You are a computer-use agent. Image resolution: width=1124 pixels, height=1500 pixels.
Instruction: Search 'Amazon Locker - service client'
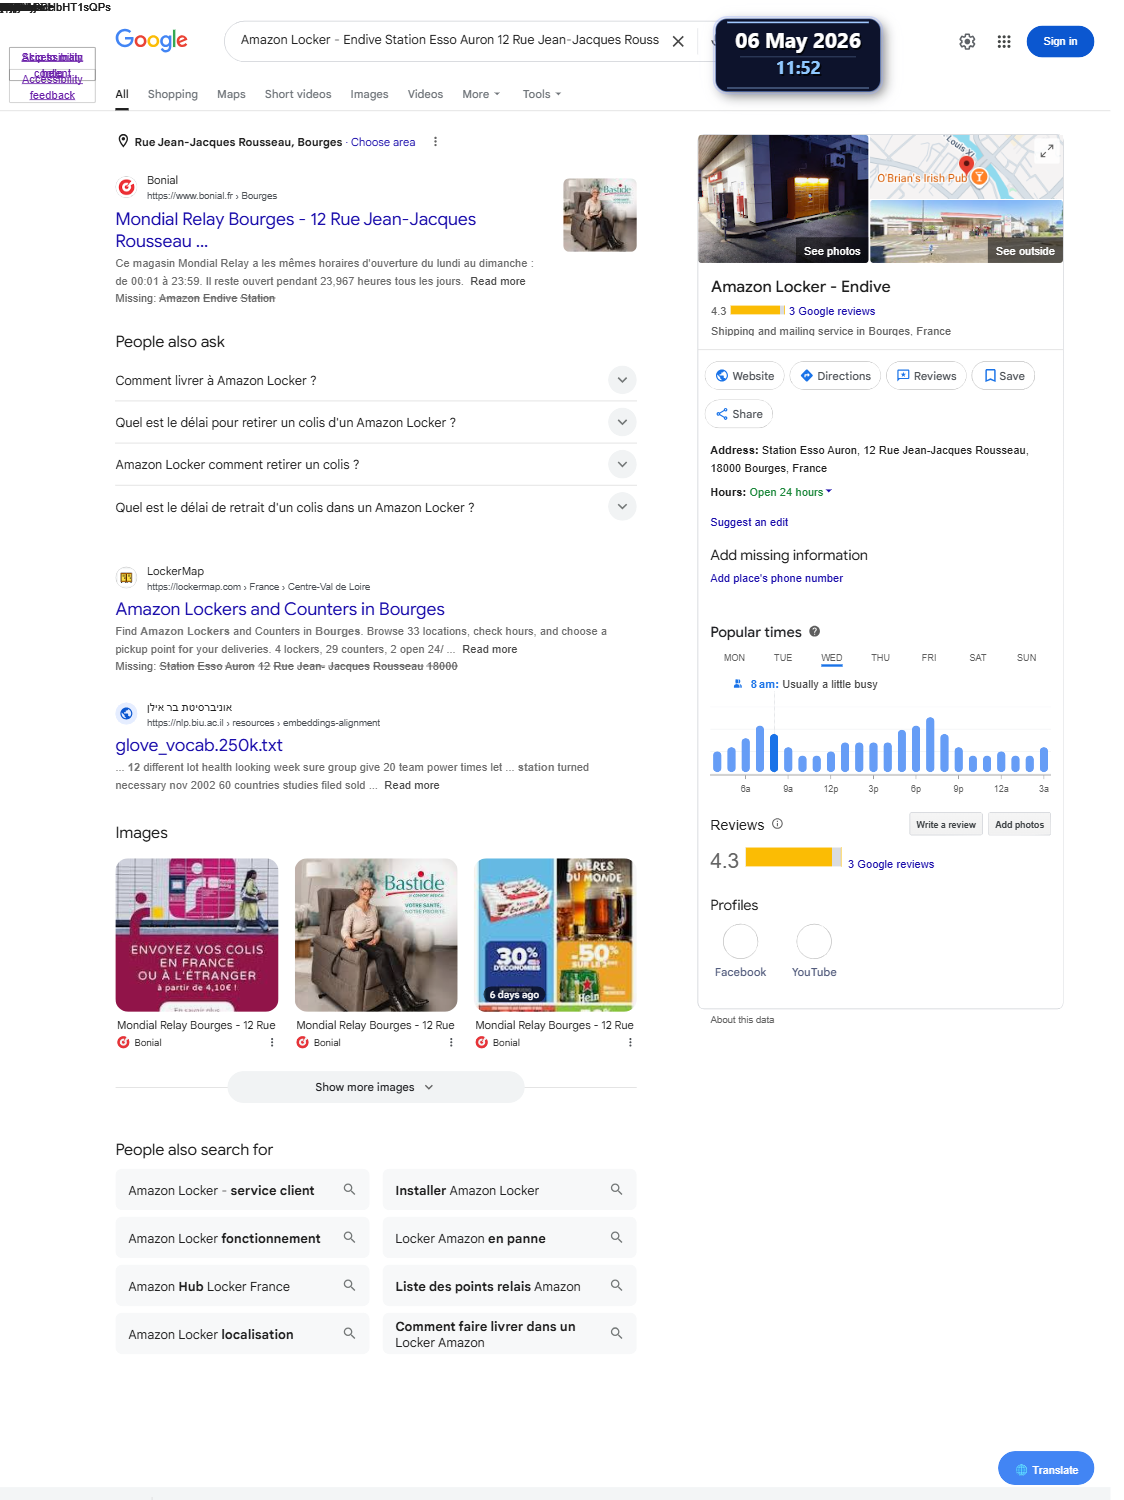242,1190
